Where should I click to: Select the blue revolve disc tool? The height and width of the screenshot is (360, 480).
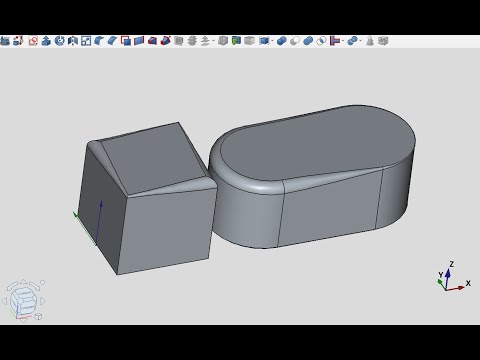click(x=59, y=41)
